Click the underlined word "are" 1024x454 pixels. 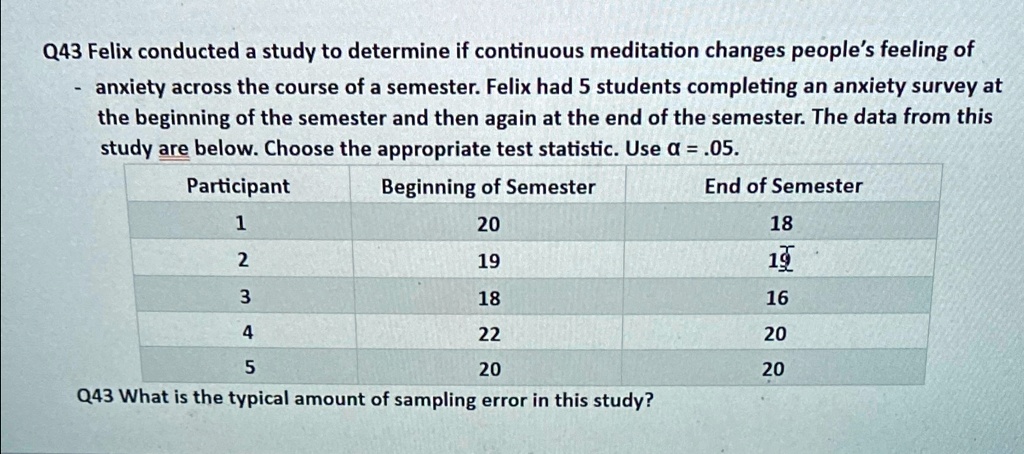click(174, 150)
